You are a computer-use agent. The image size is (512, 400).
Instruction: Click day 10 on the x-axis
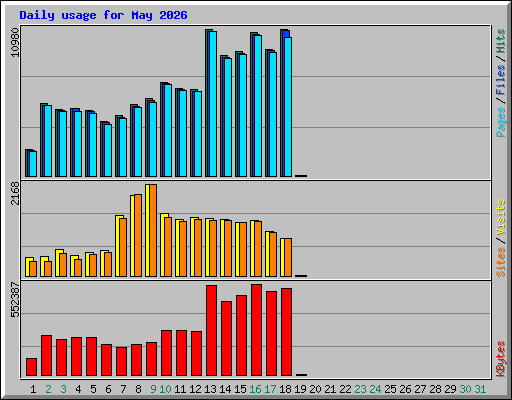pyautogui.click(x=165, y=389)
